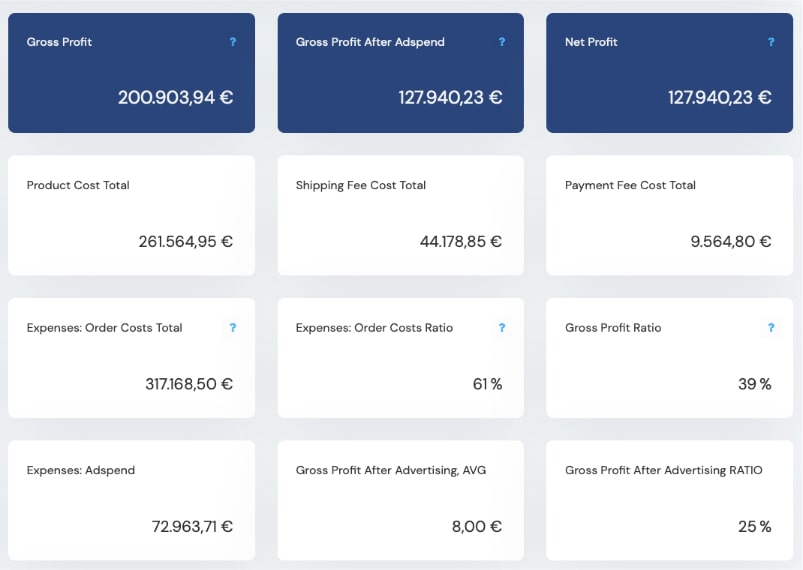The width and height of the screenshot is (803, 570).
Task: Open Payment Fee Cost Total card
Action: coord(669,216)
